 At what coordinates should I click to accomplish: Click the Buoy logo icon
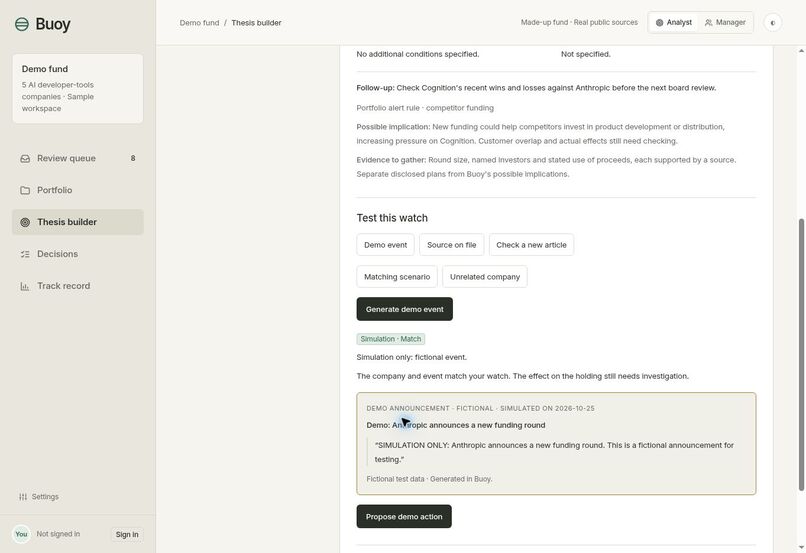[x=22, y=24]
